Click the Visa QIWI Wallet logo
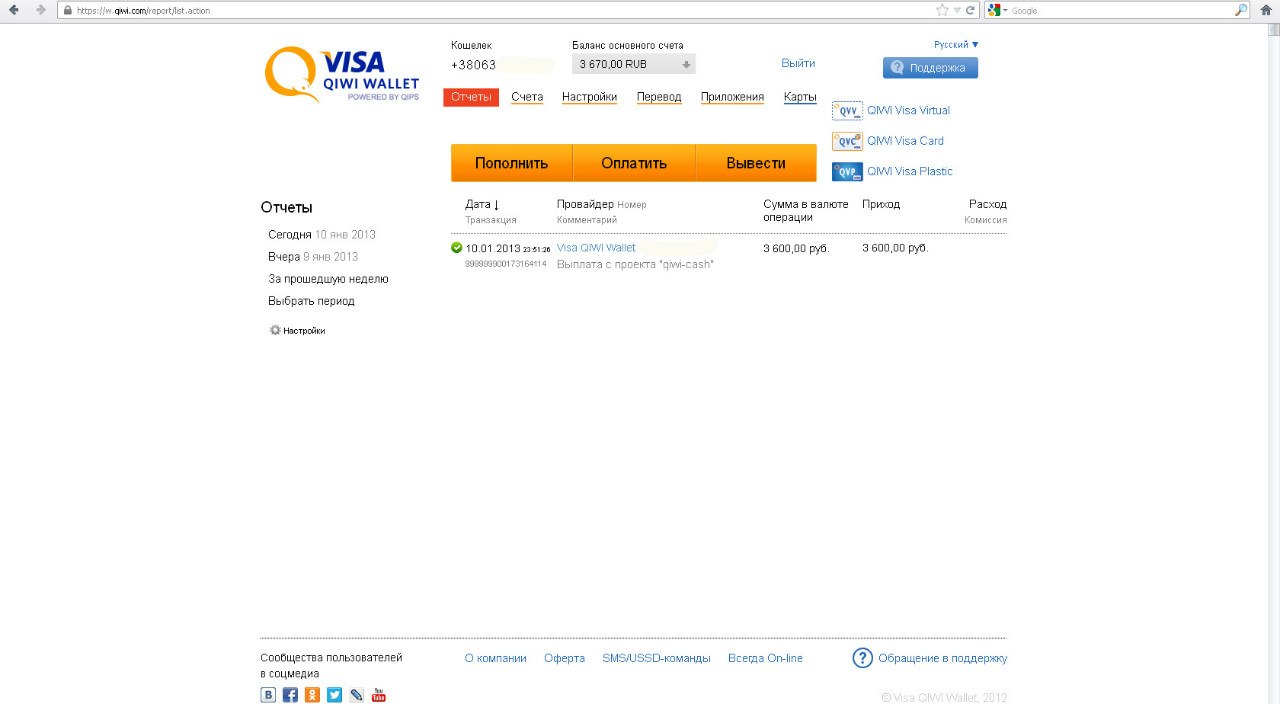The width and height of the screenshot is (1280, 704). [x=342, y=75]
